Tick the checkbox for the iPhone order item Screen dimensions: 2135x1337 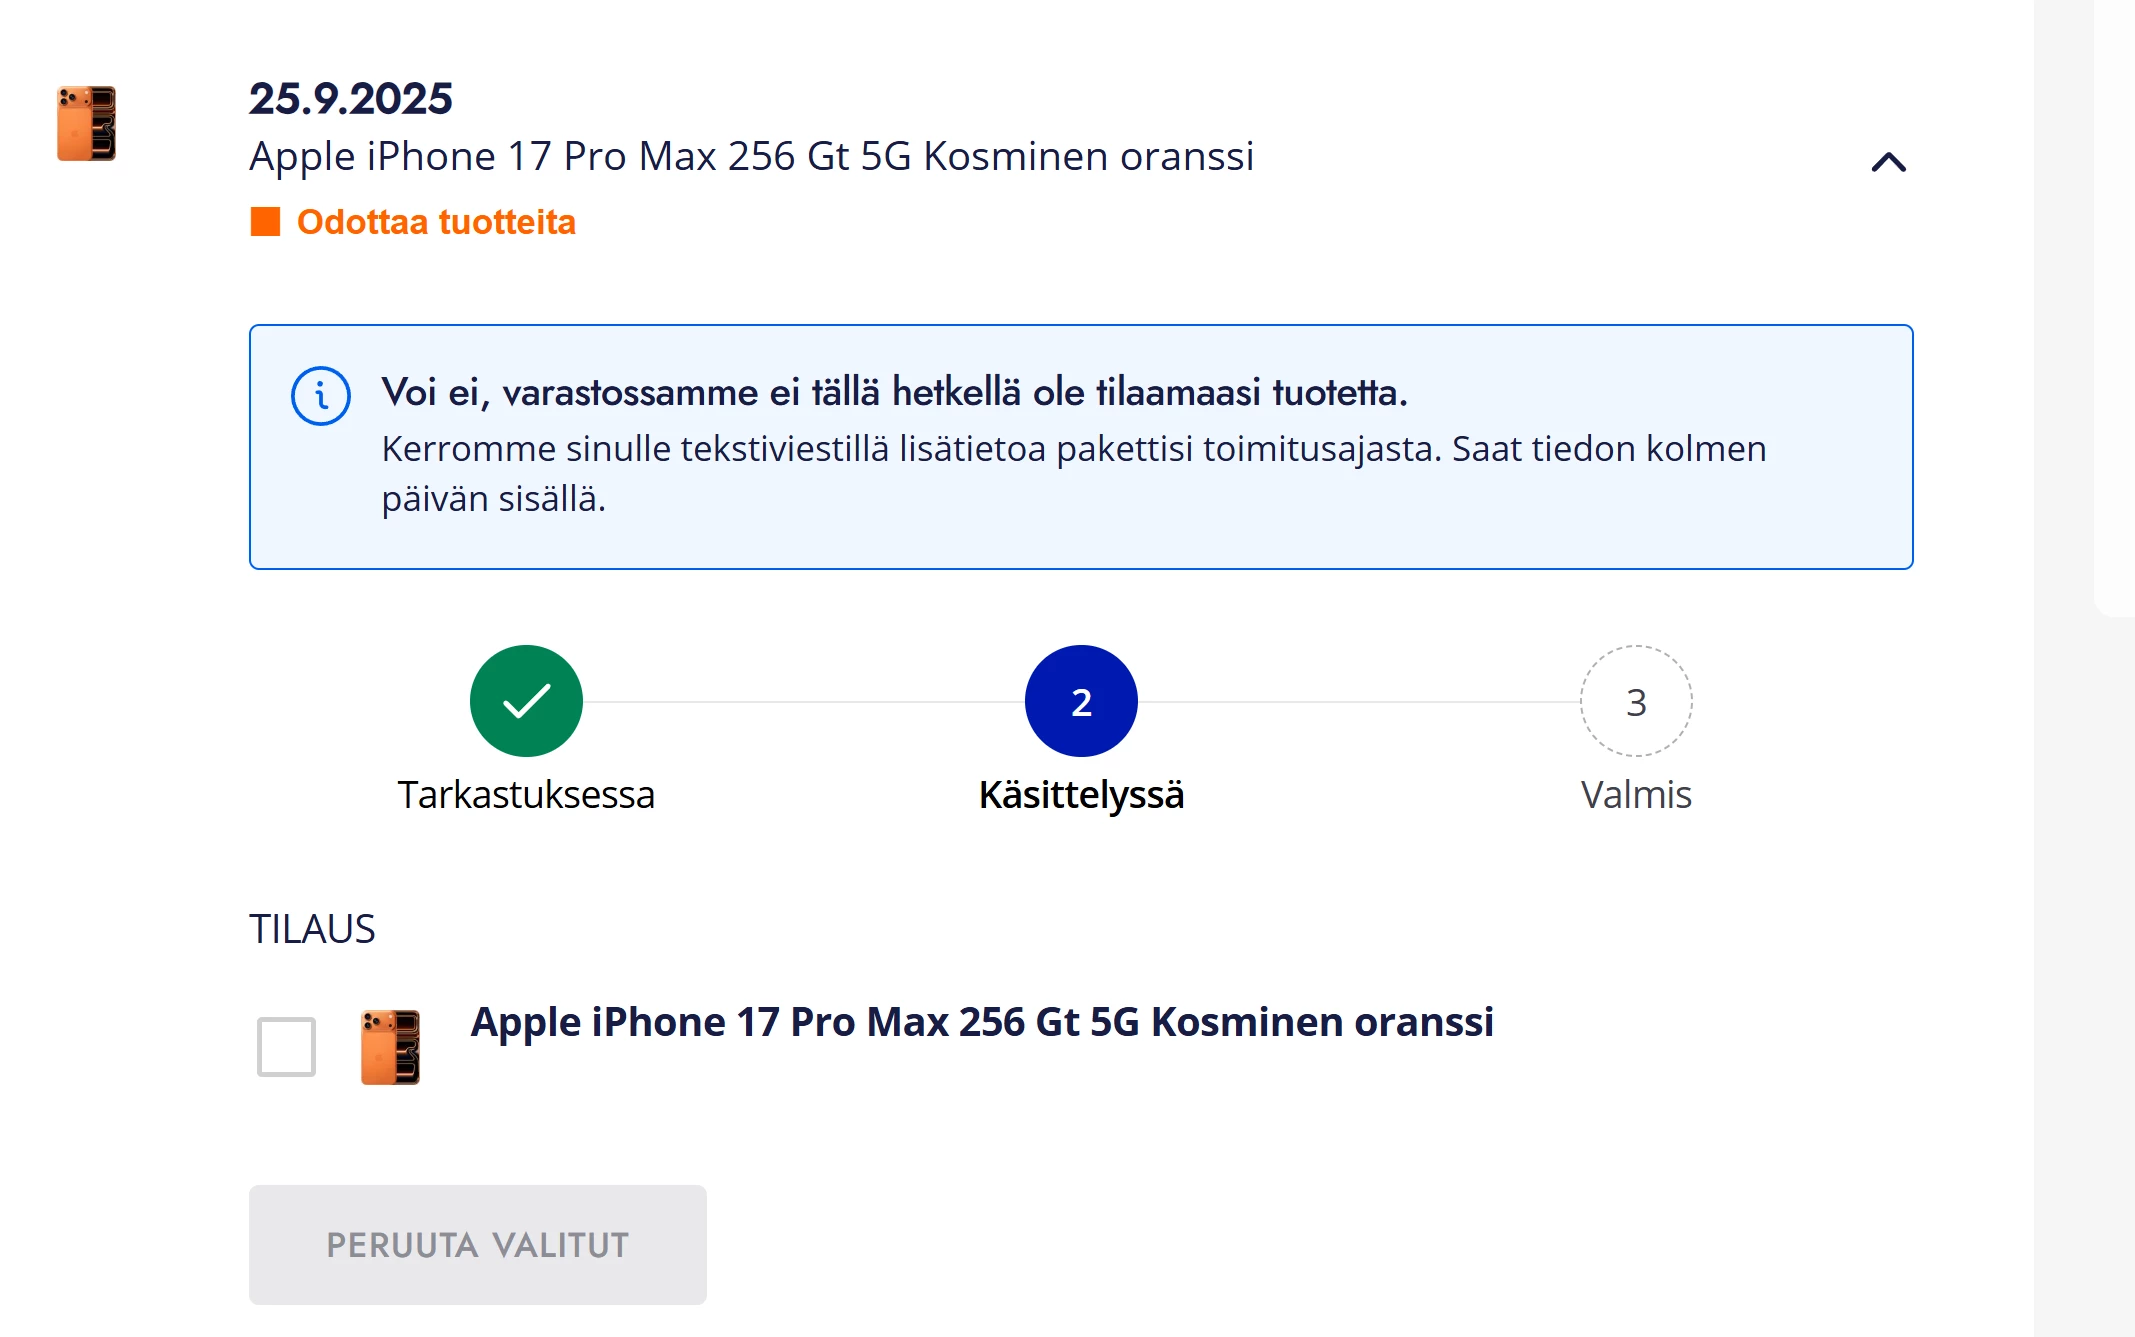[x=286, y=1046]
